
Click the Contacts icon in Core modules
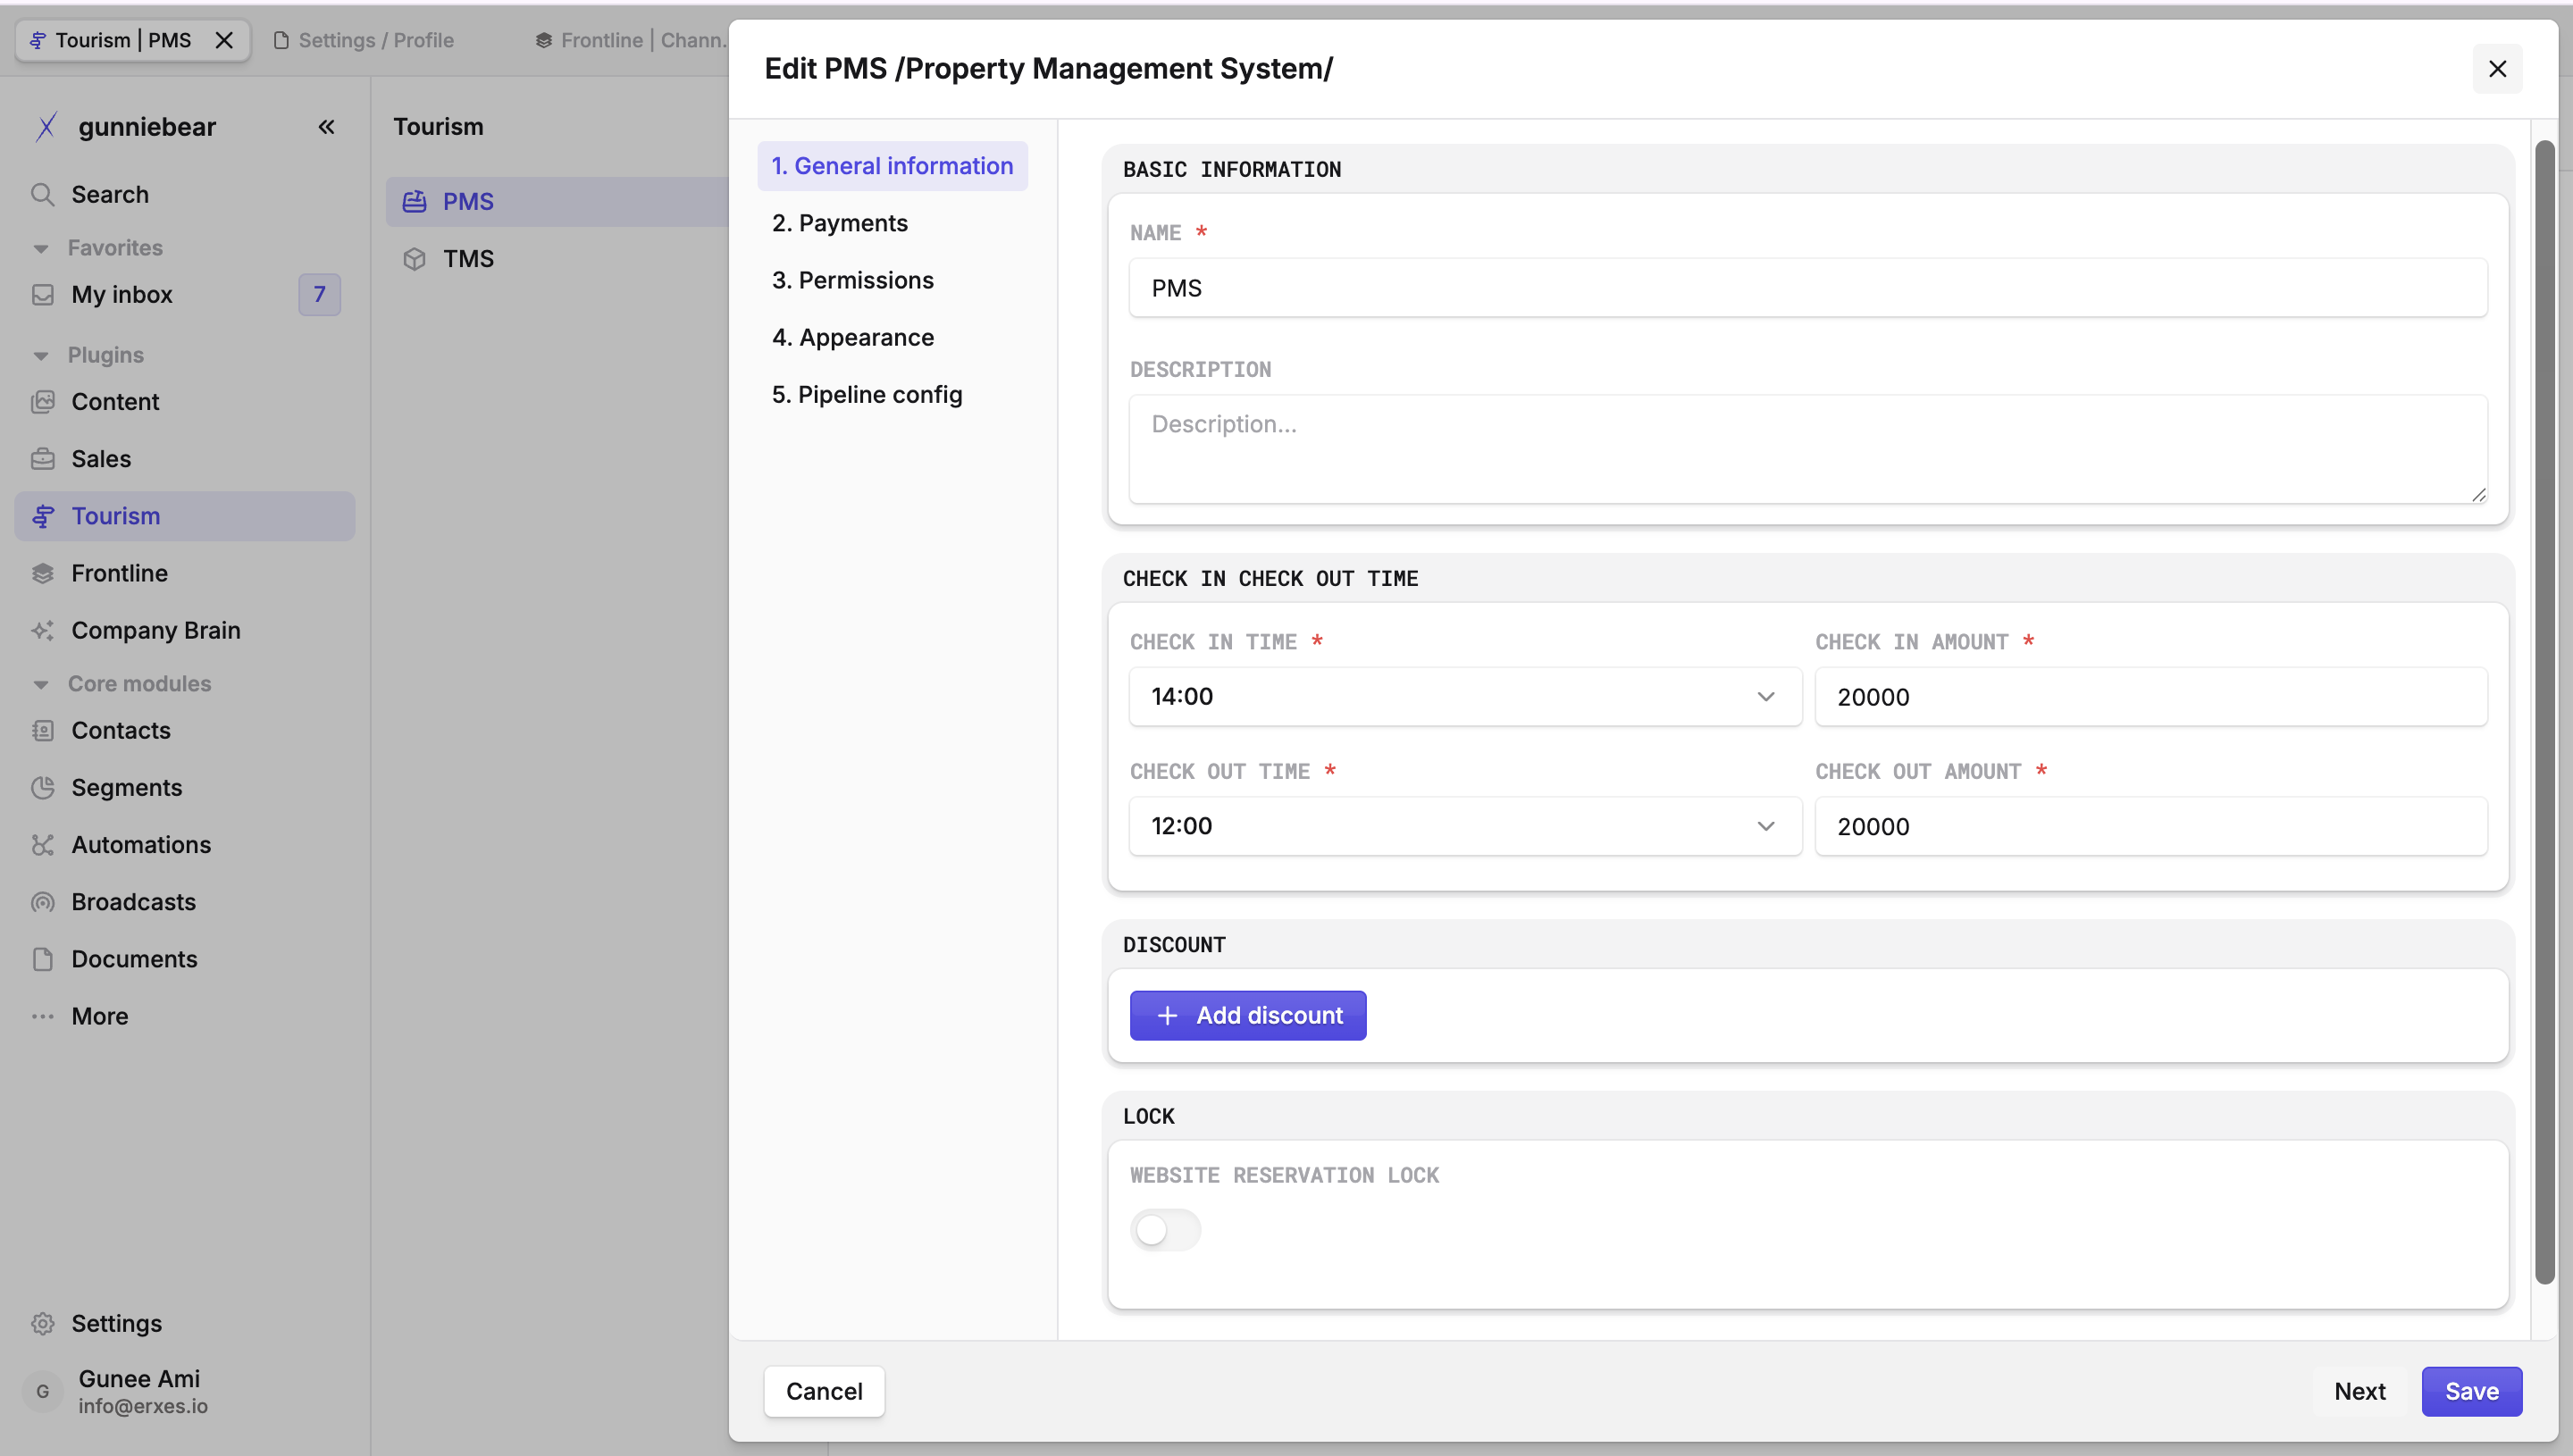click(42, 731)
